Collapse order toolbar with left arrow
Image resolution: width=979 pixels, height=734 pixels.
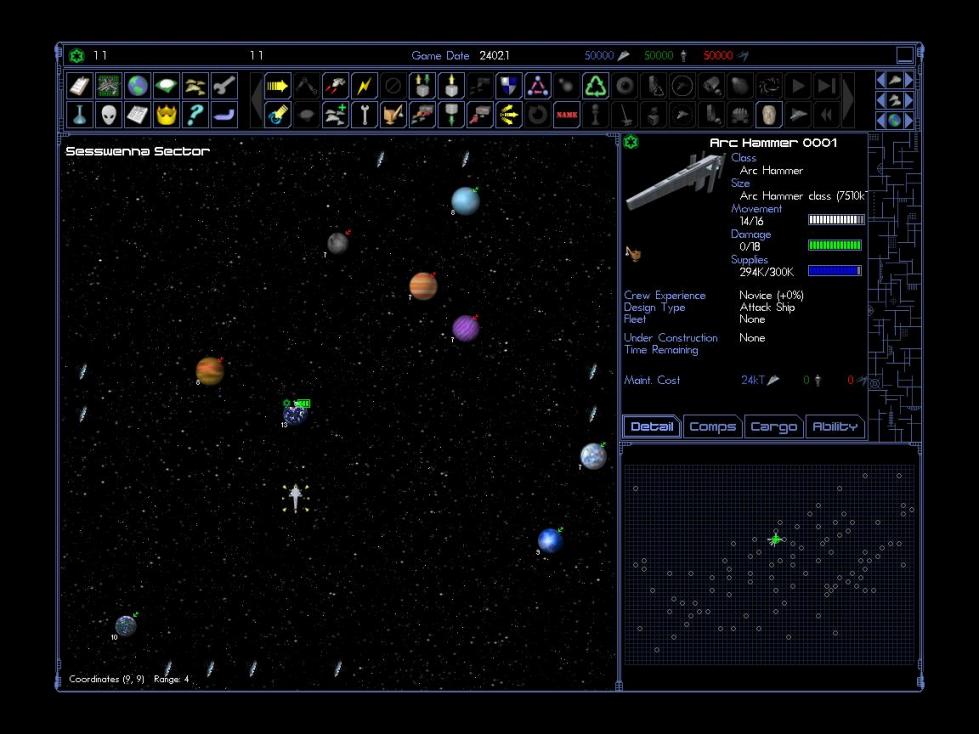click(256, 100)
